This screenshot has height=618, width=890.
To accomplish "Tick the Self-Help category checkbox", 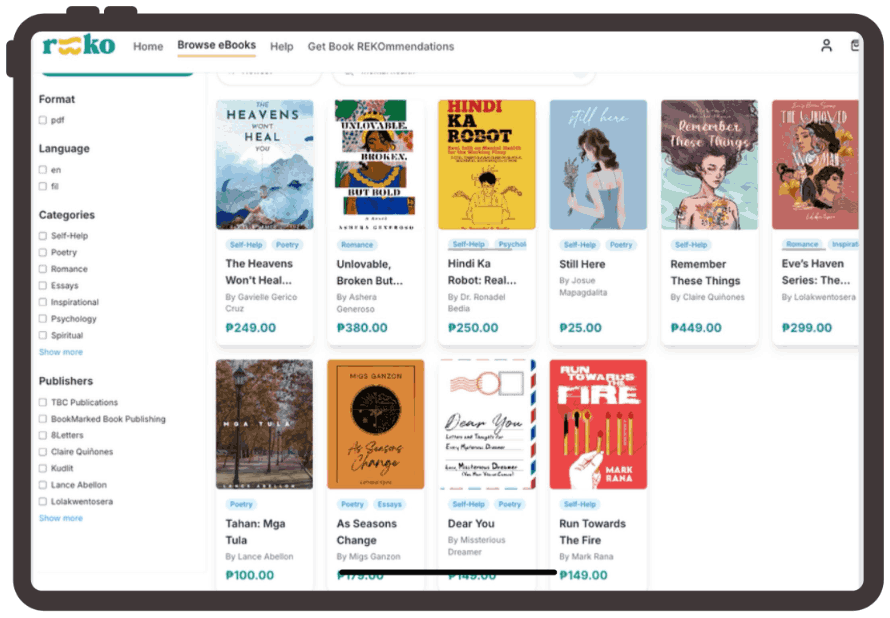I will [43, 236].
